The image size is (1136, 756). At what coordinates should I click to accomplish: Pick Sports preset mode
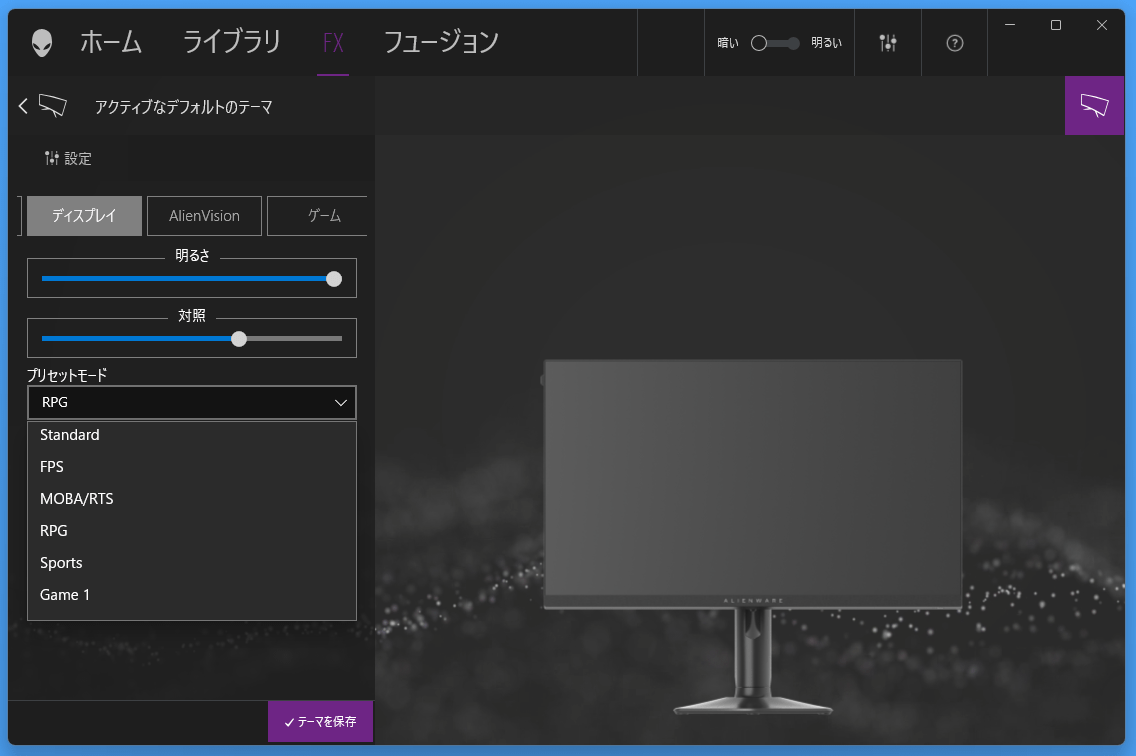click(x=192, y=562)
